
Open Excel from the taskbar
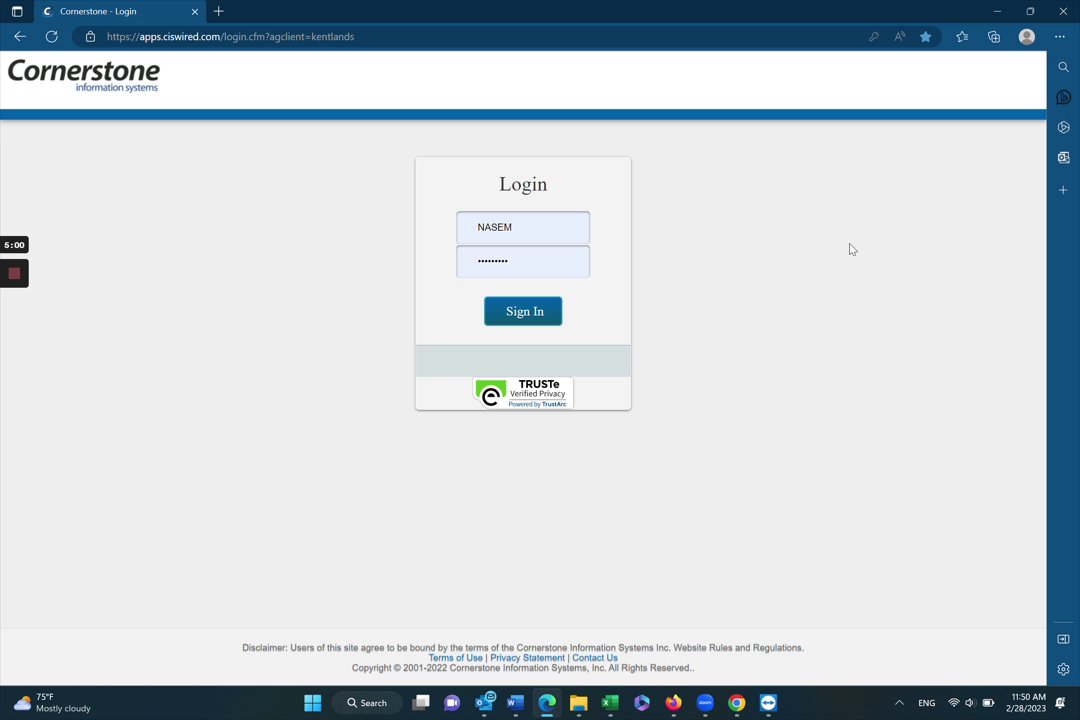pos(610,703)
